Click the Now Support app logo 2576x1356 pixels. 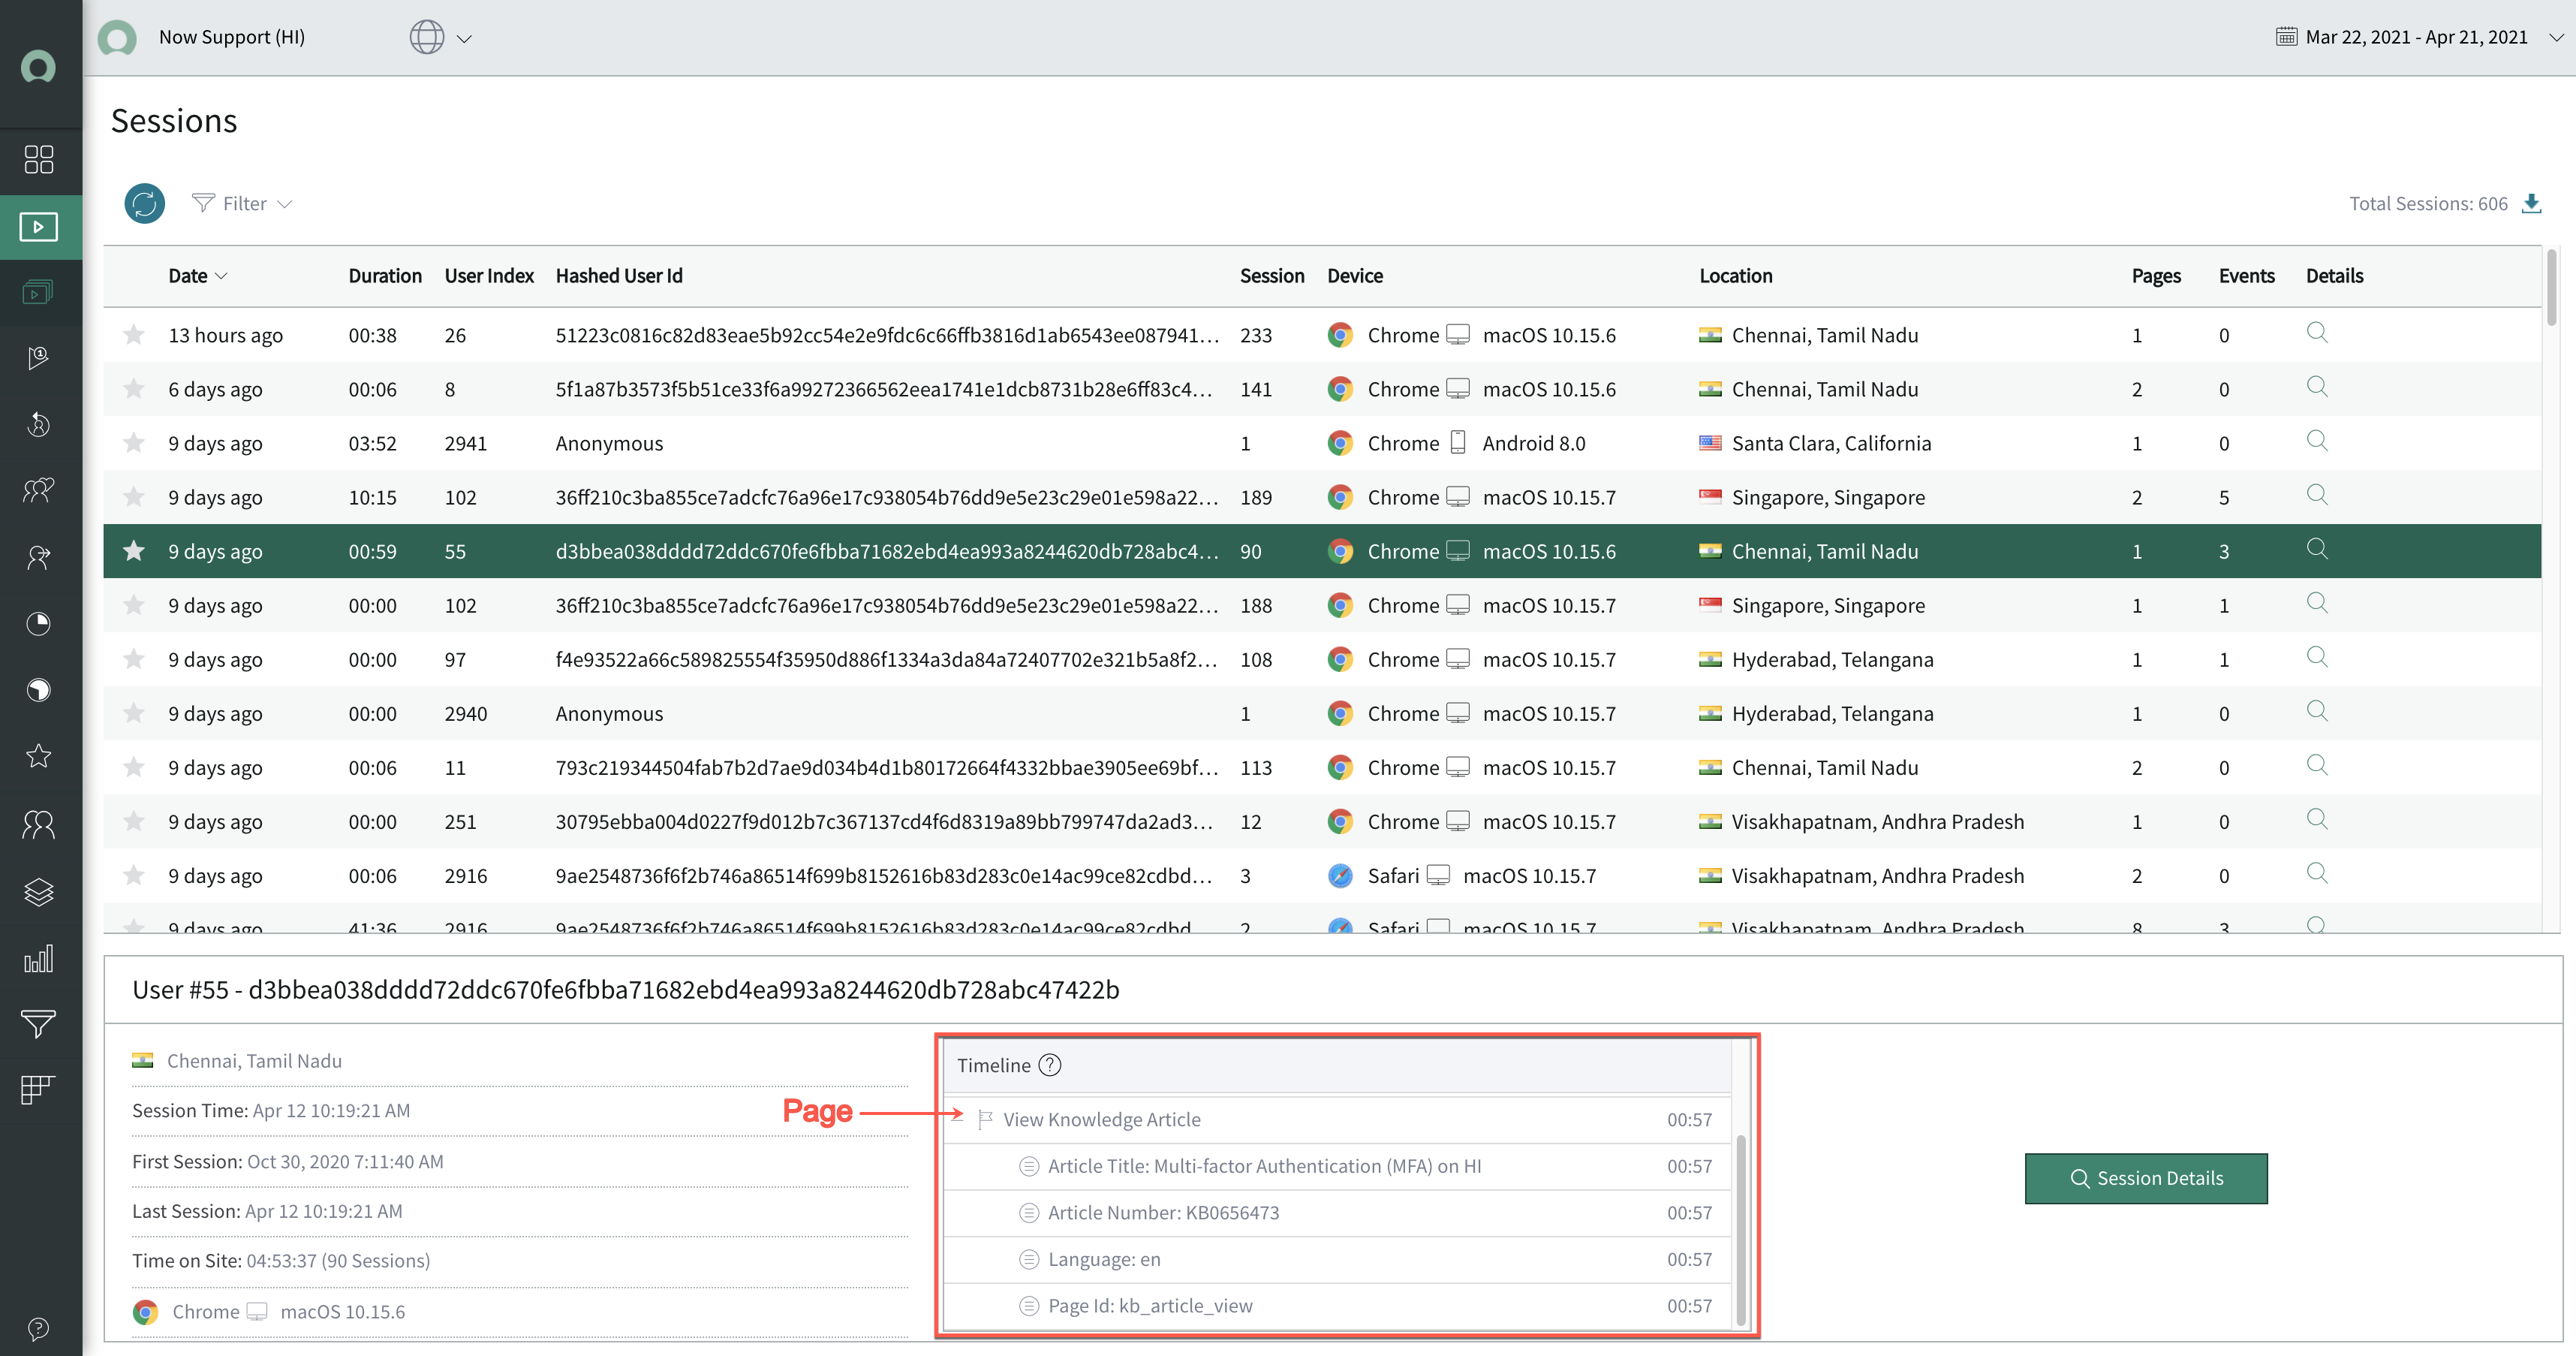(117, 38)
